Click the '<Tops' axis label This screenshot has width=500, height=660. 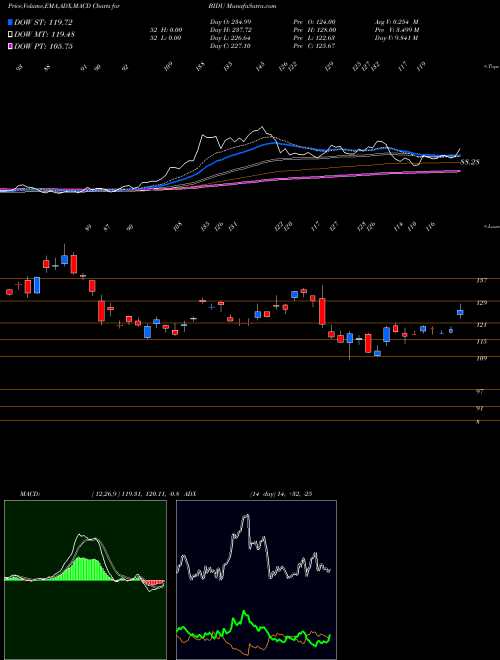pyautogui.click(x=491, y=67)
